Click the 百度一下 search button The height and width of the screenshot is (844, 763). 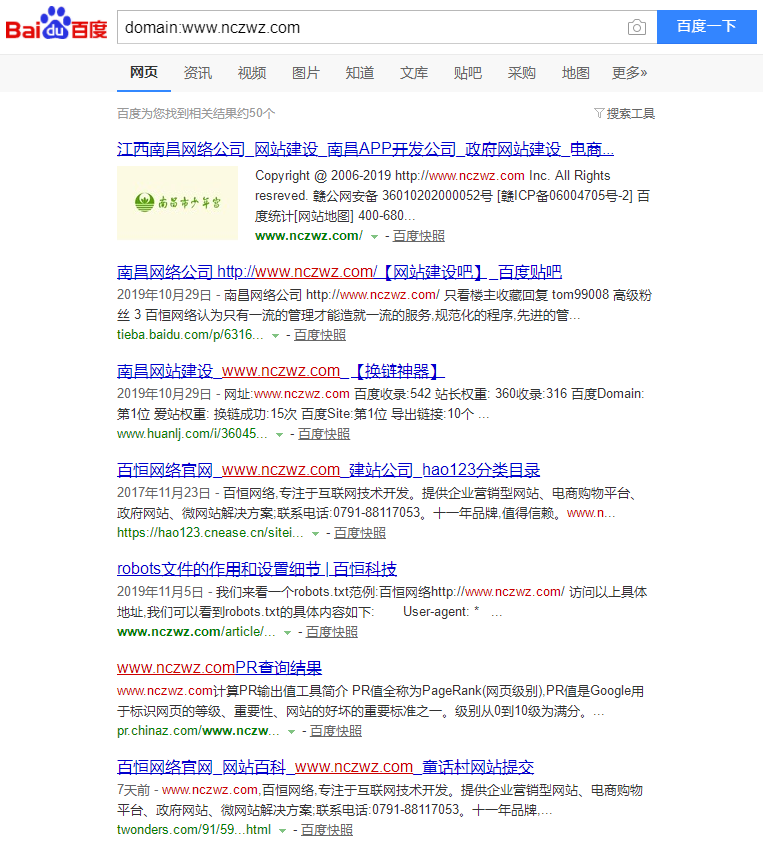tap(707, 26)
